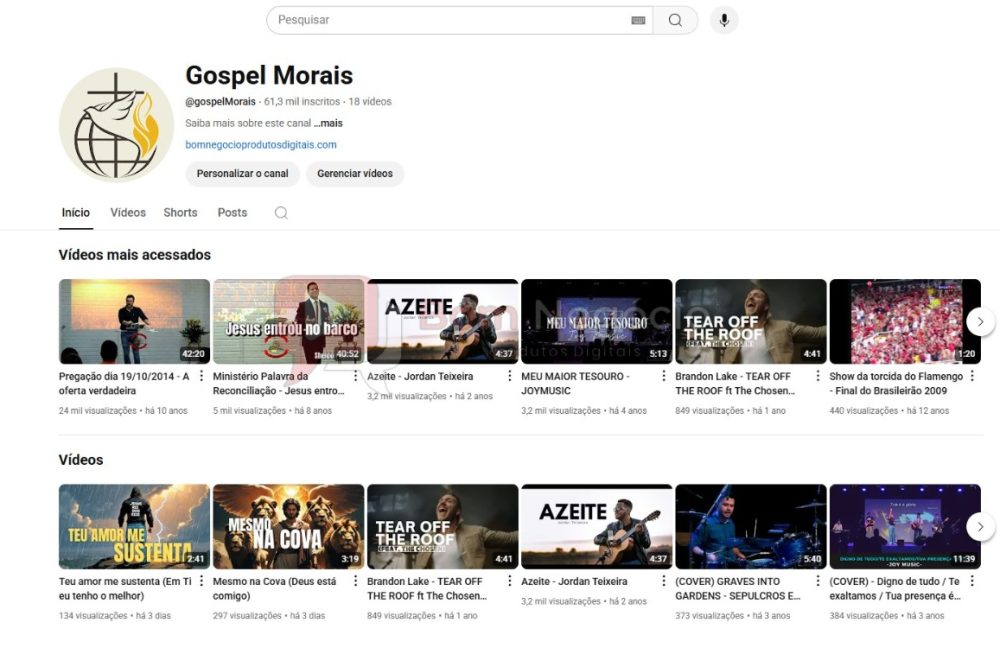Click the Gospel Morais channel name
This screenshot has width=1000, height=667.
click(269, 75)
